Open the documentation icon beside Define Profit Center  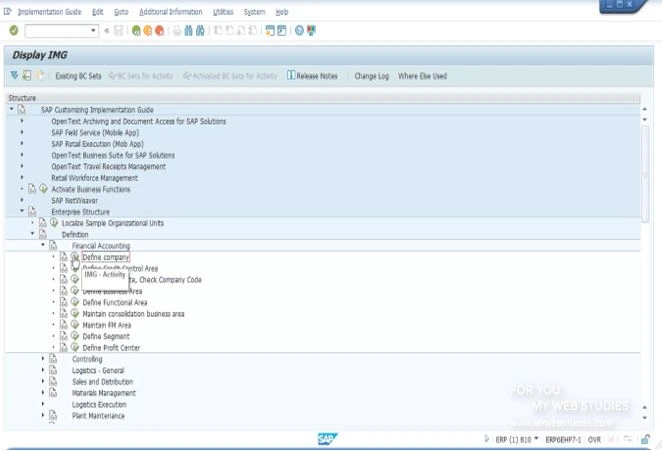click(x=63, y=348)
